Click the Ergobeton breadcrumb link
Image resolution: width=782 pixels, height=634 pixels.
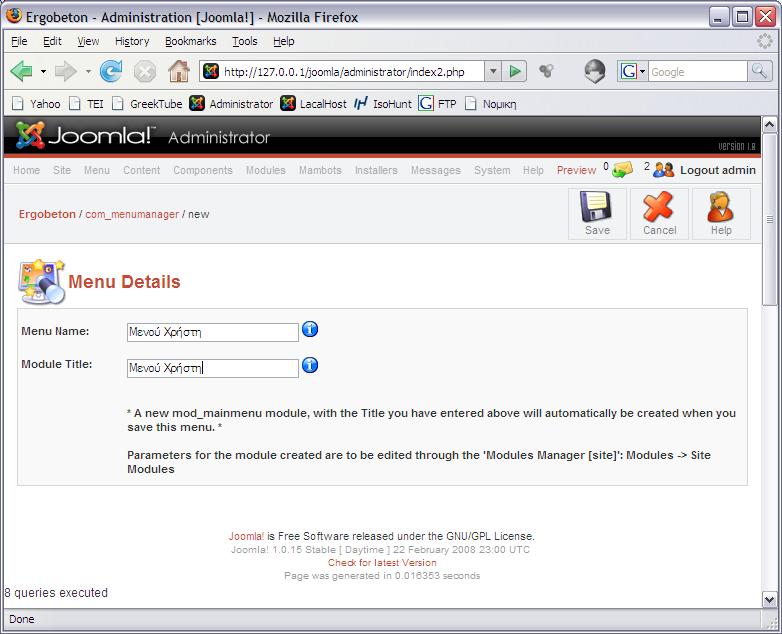tap(47, 214)
